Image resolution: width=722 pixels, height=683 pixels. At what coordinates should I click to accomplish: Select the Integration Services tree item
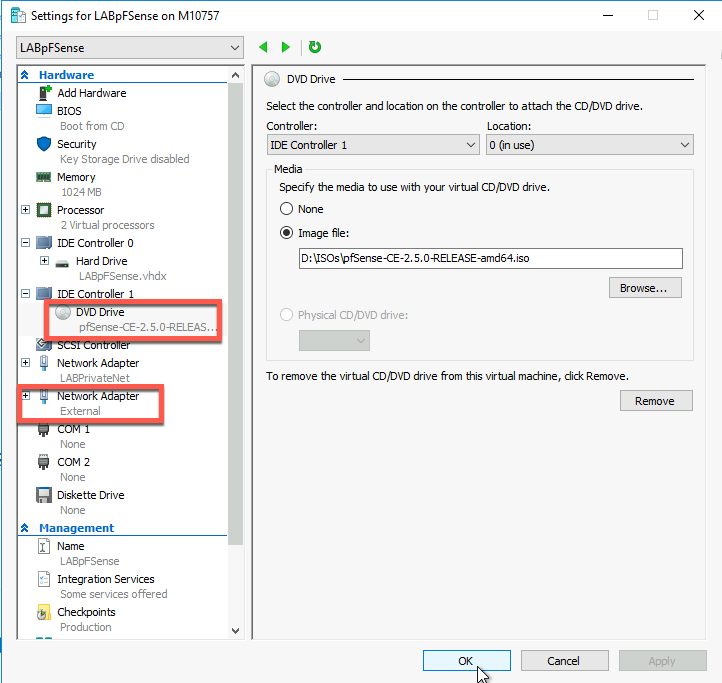click(105, 579)
